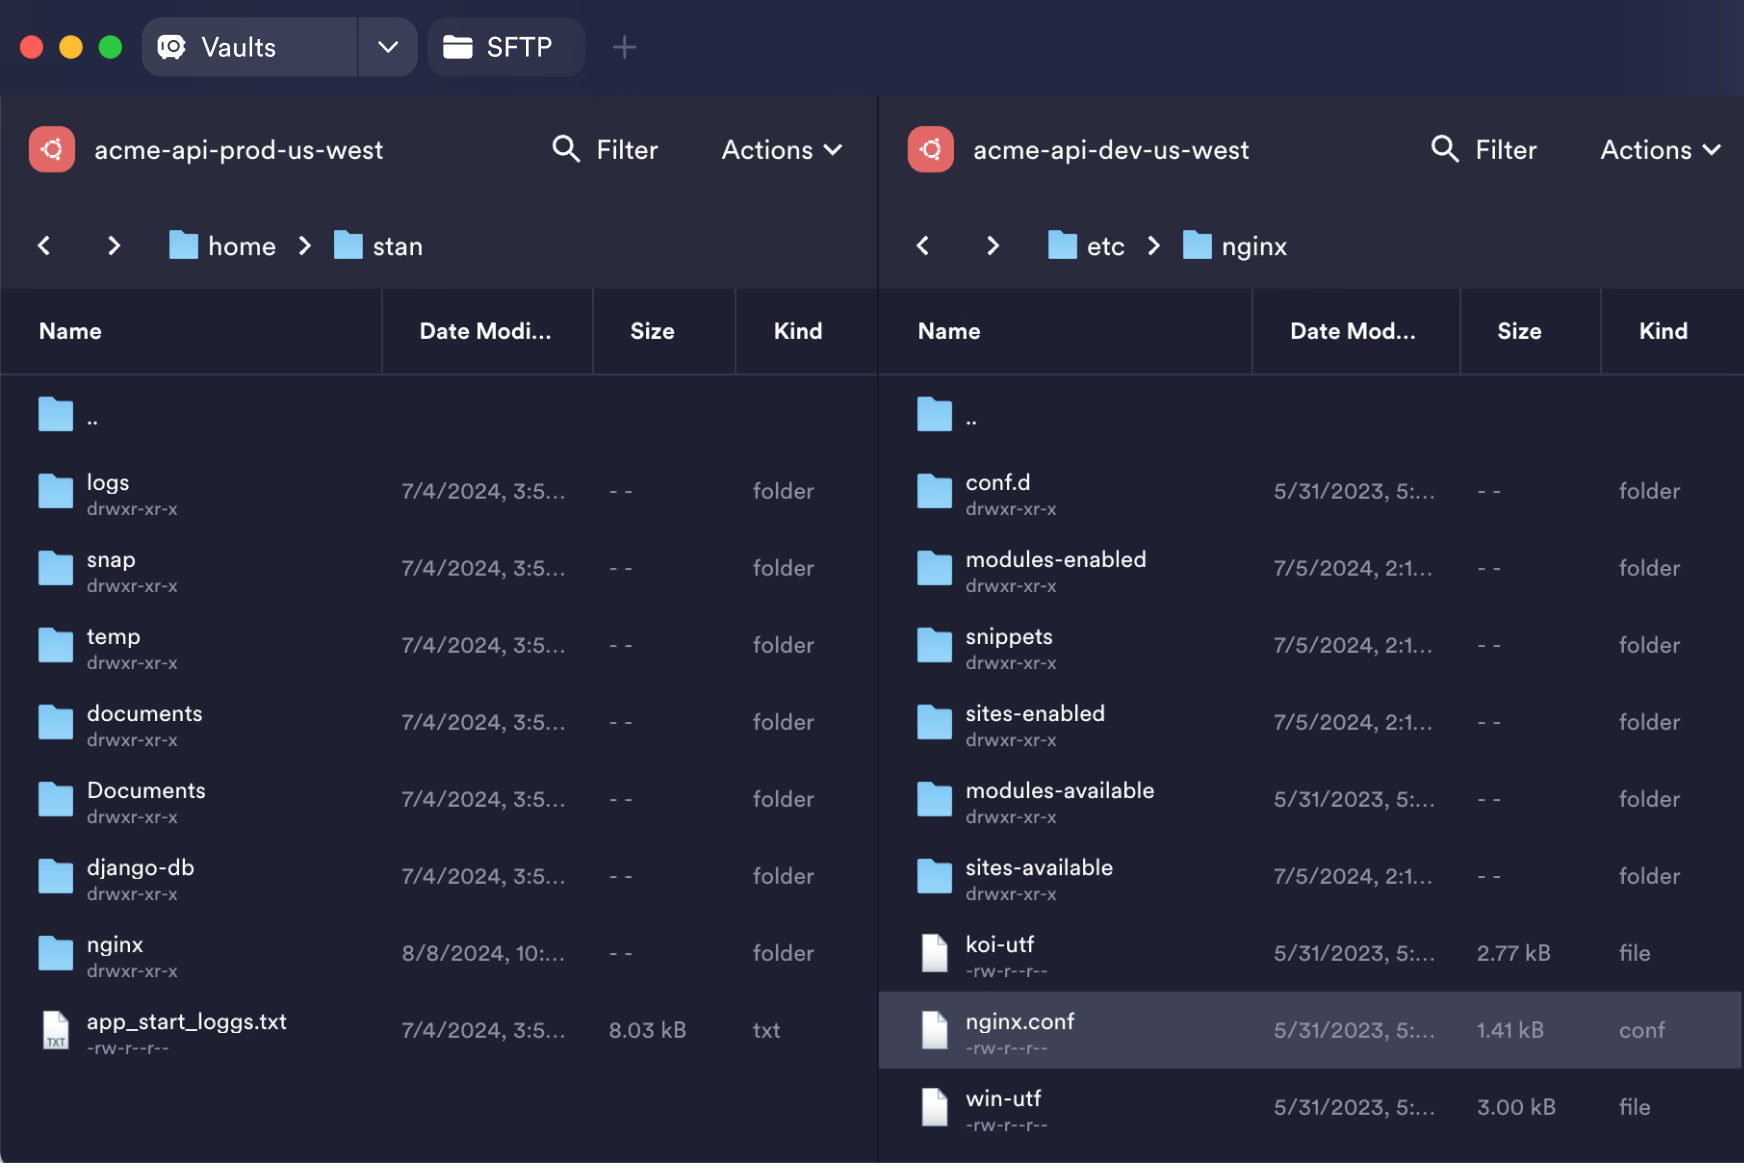Click the acme-api-dev-us-west Ubuntu host icon
The image size is (1744, 1163).
931,150
